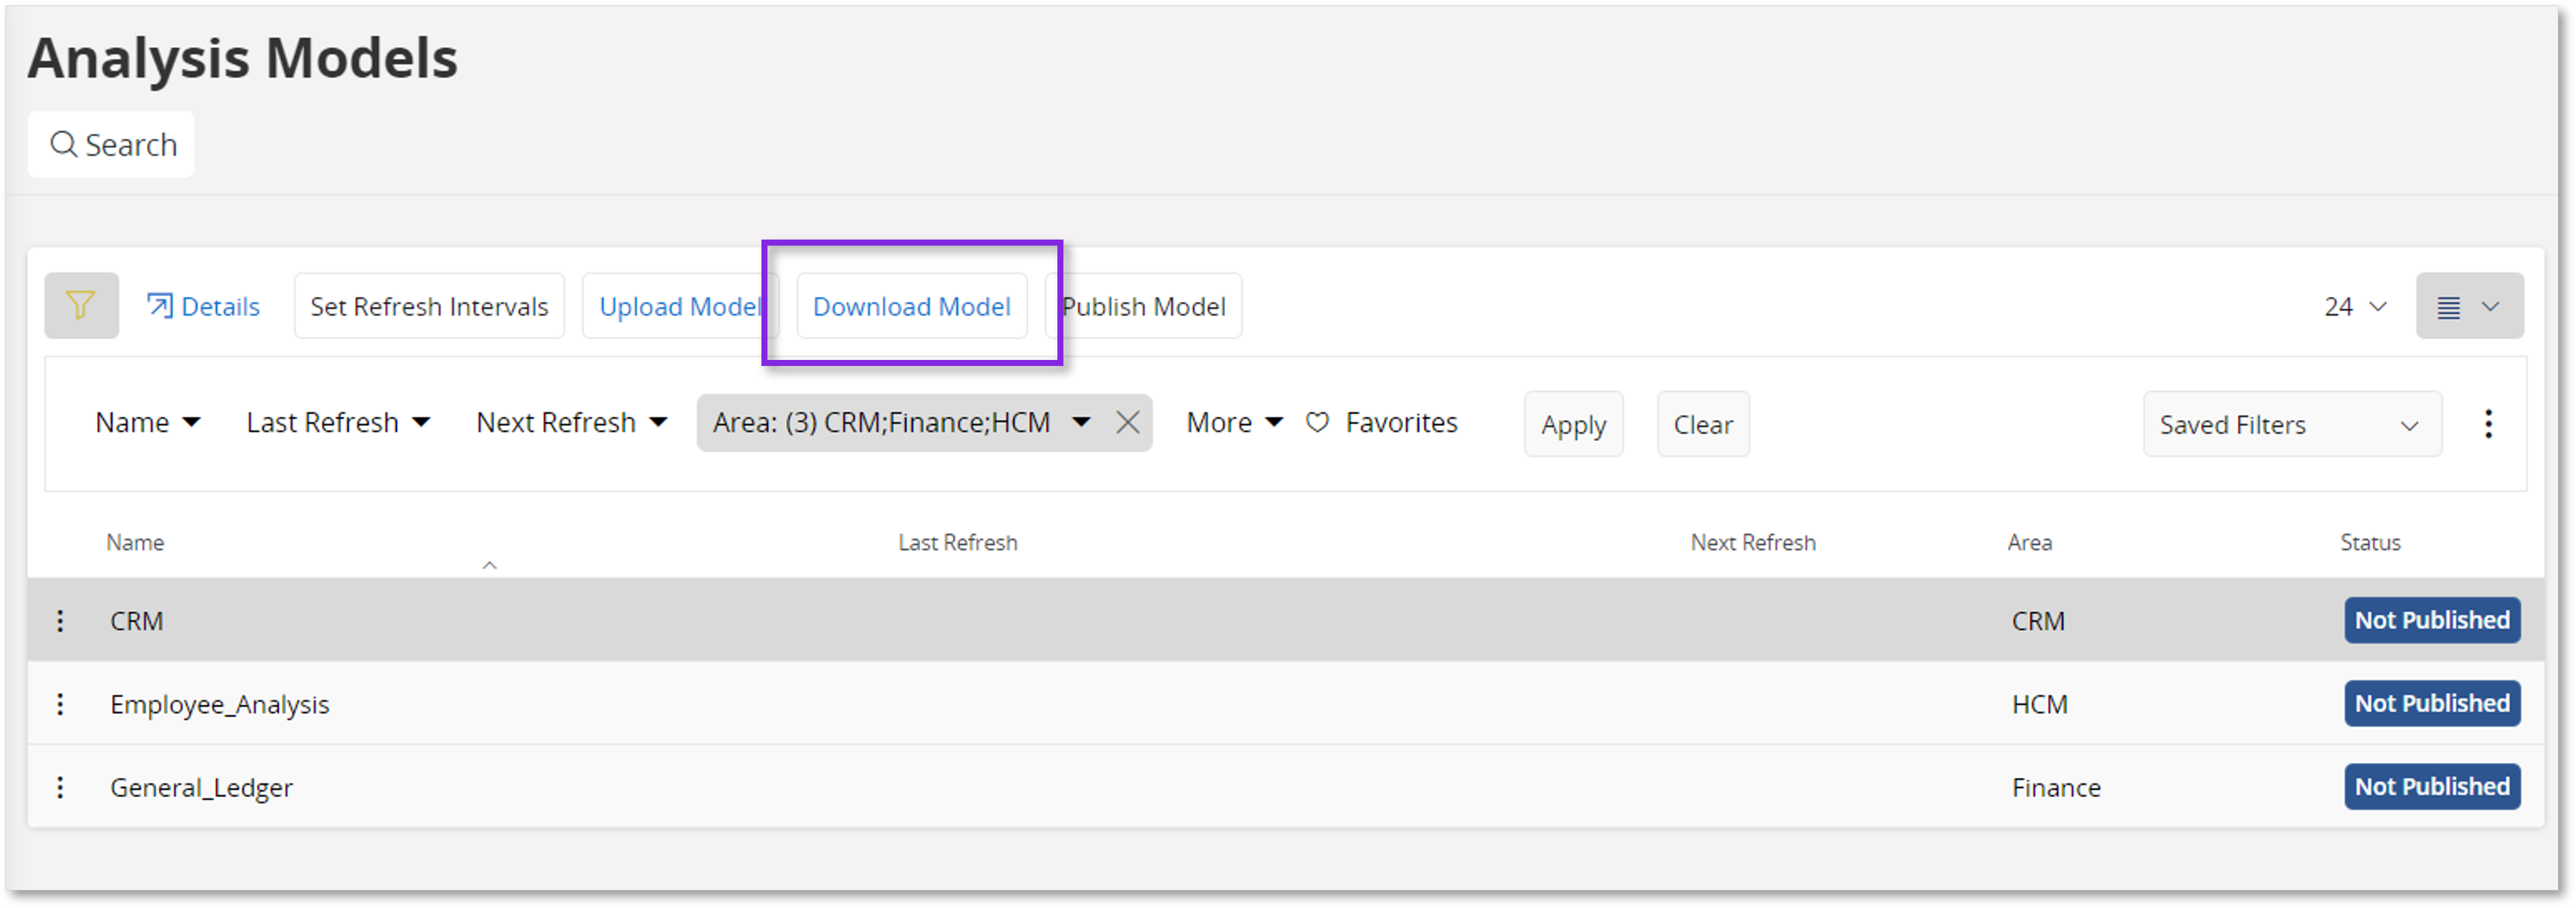This screenshot has width=2576, height=908.
Task: Click the Download Model button
Action: 911,306
